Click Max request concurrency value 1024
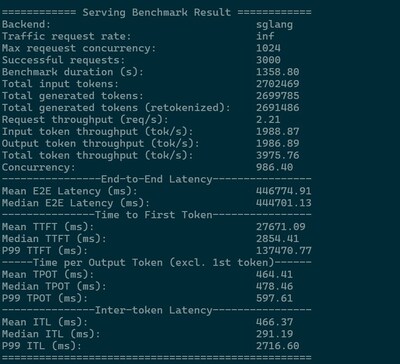 click(268, 48)
